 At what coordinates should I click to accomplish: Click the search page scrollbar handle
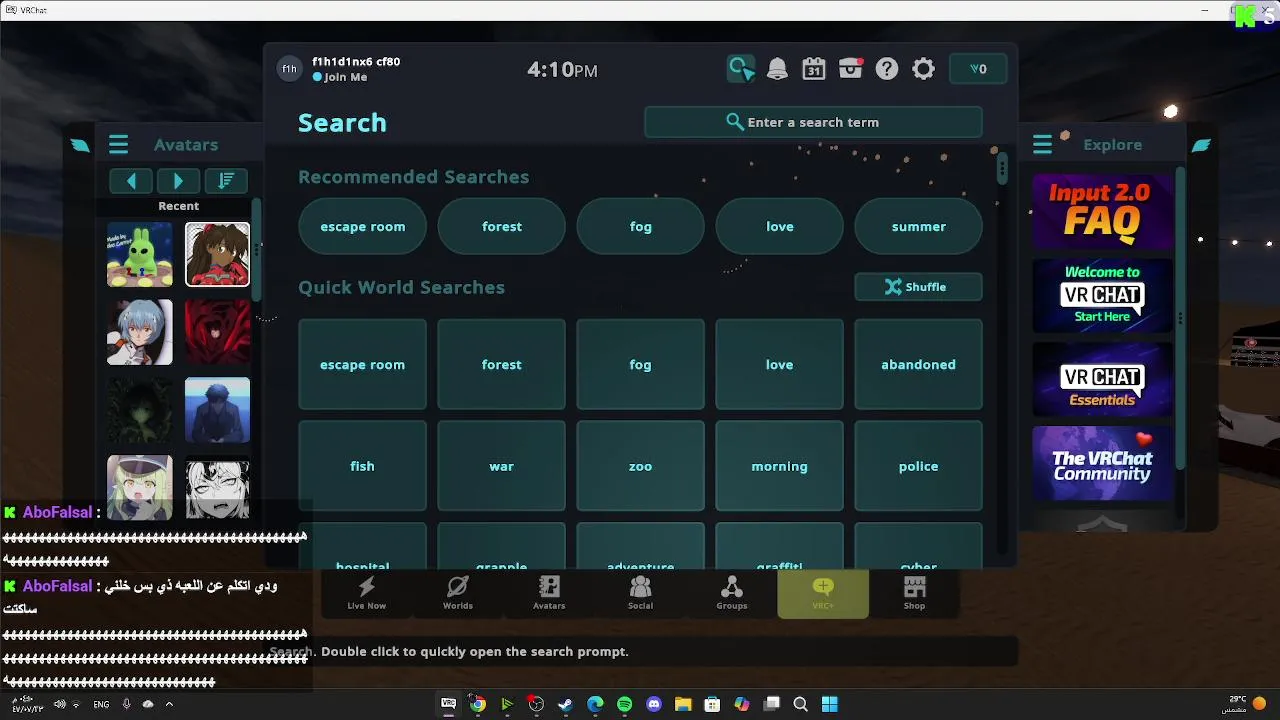1002,168
